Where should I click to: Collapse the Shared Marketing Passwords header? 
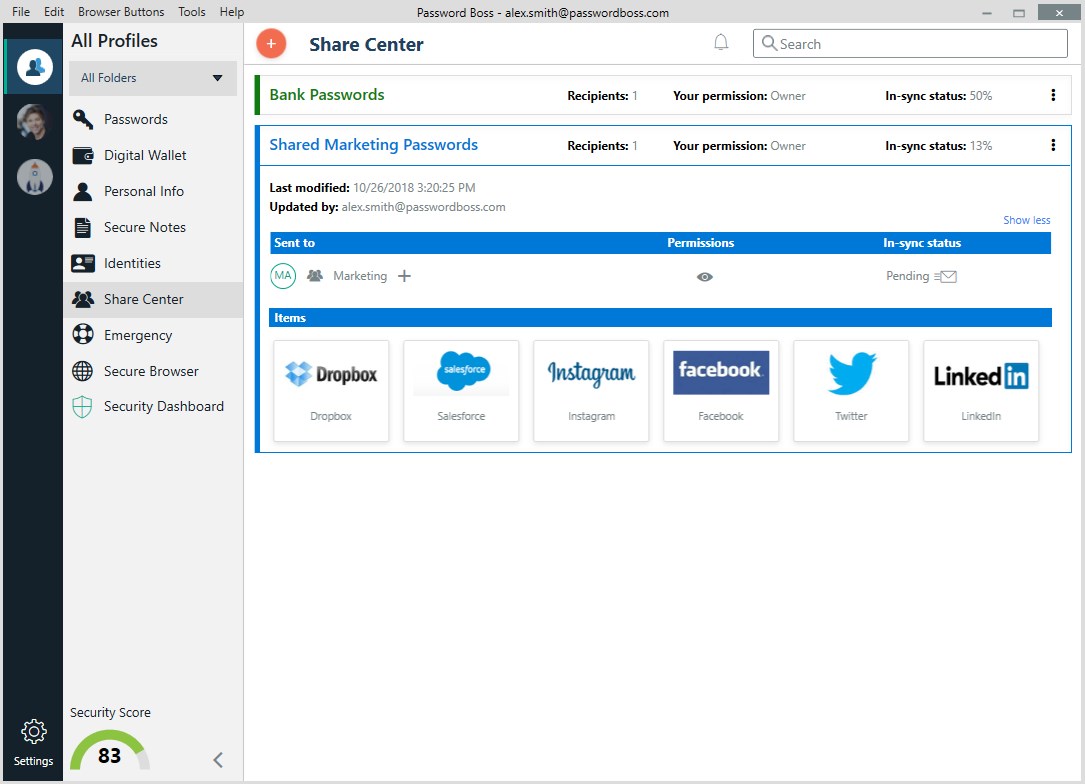coord(664,145)
